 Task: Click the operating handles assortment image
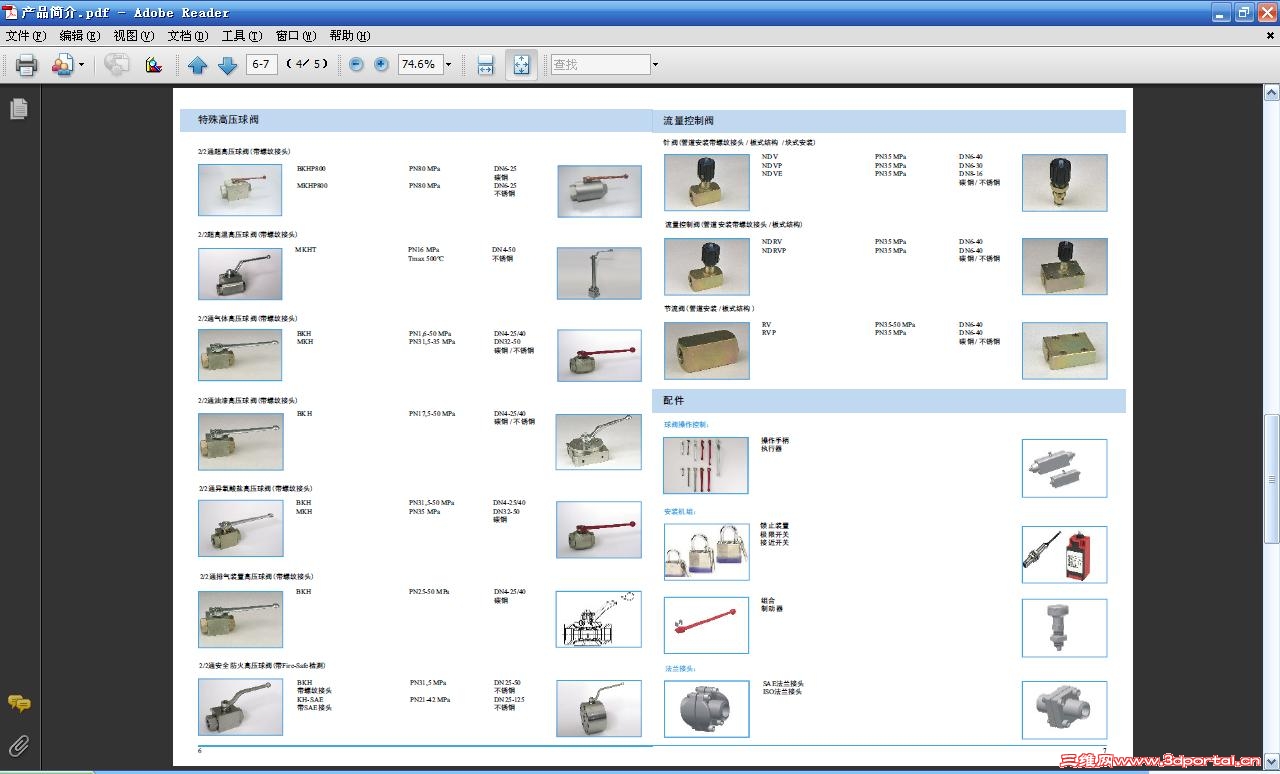[705, 465]
